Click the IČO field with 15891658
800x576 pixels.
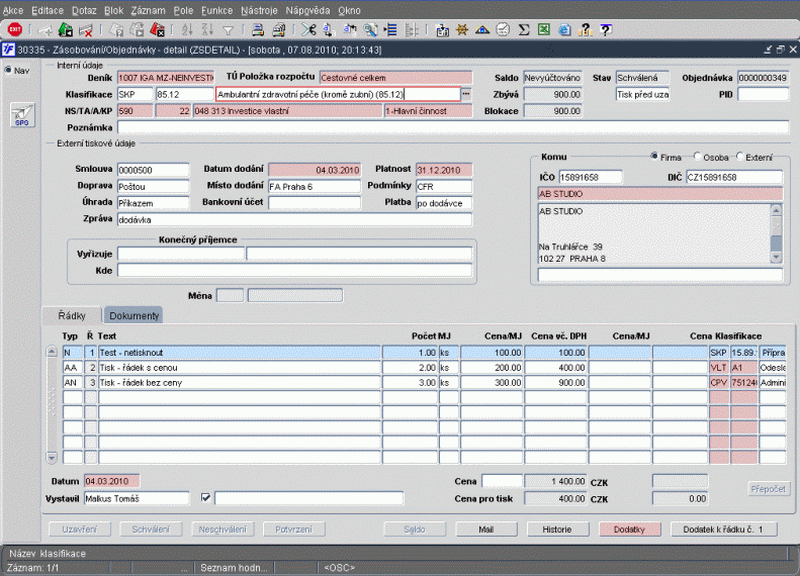(x=590, y=177)
